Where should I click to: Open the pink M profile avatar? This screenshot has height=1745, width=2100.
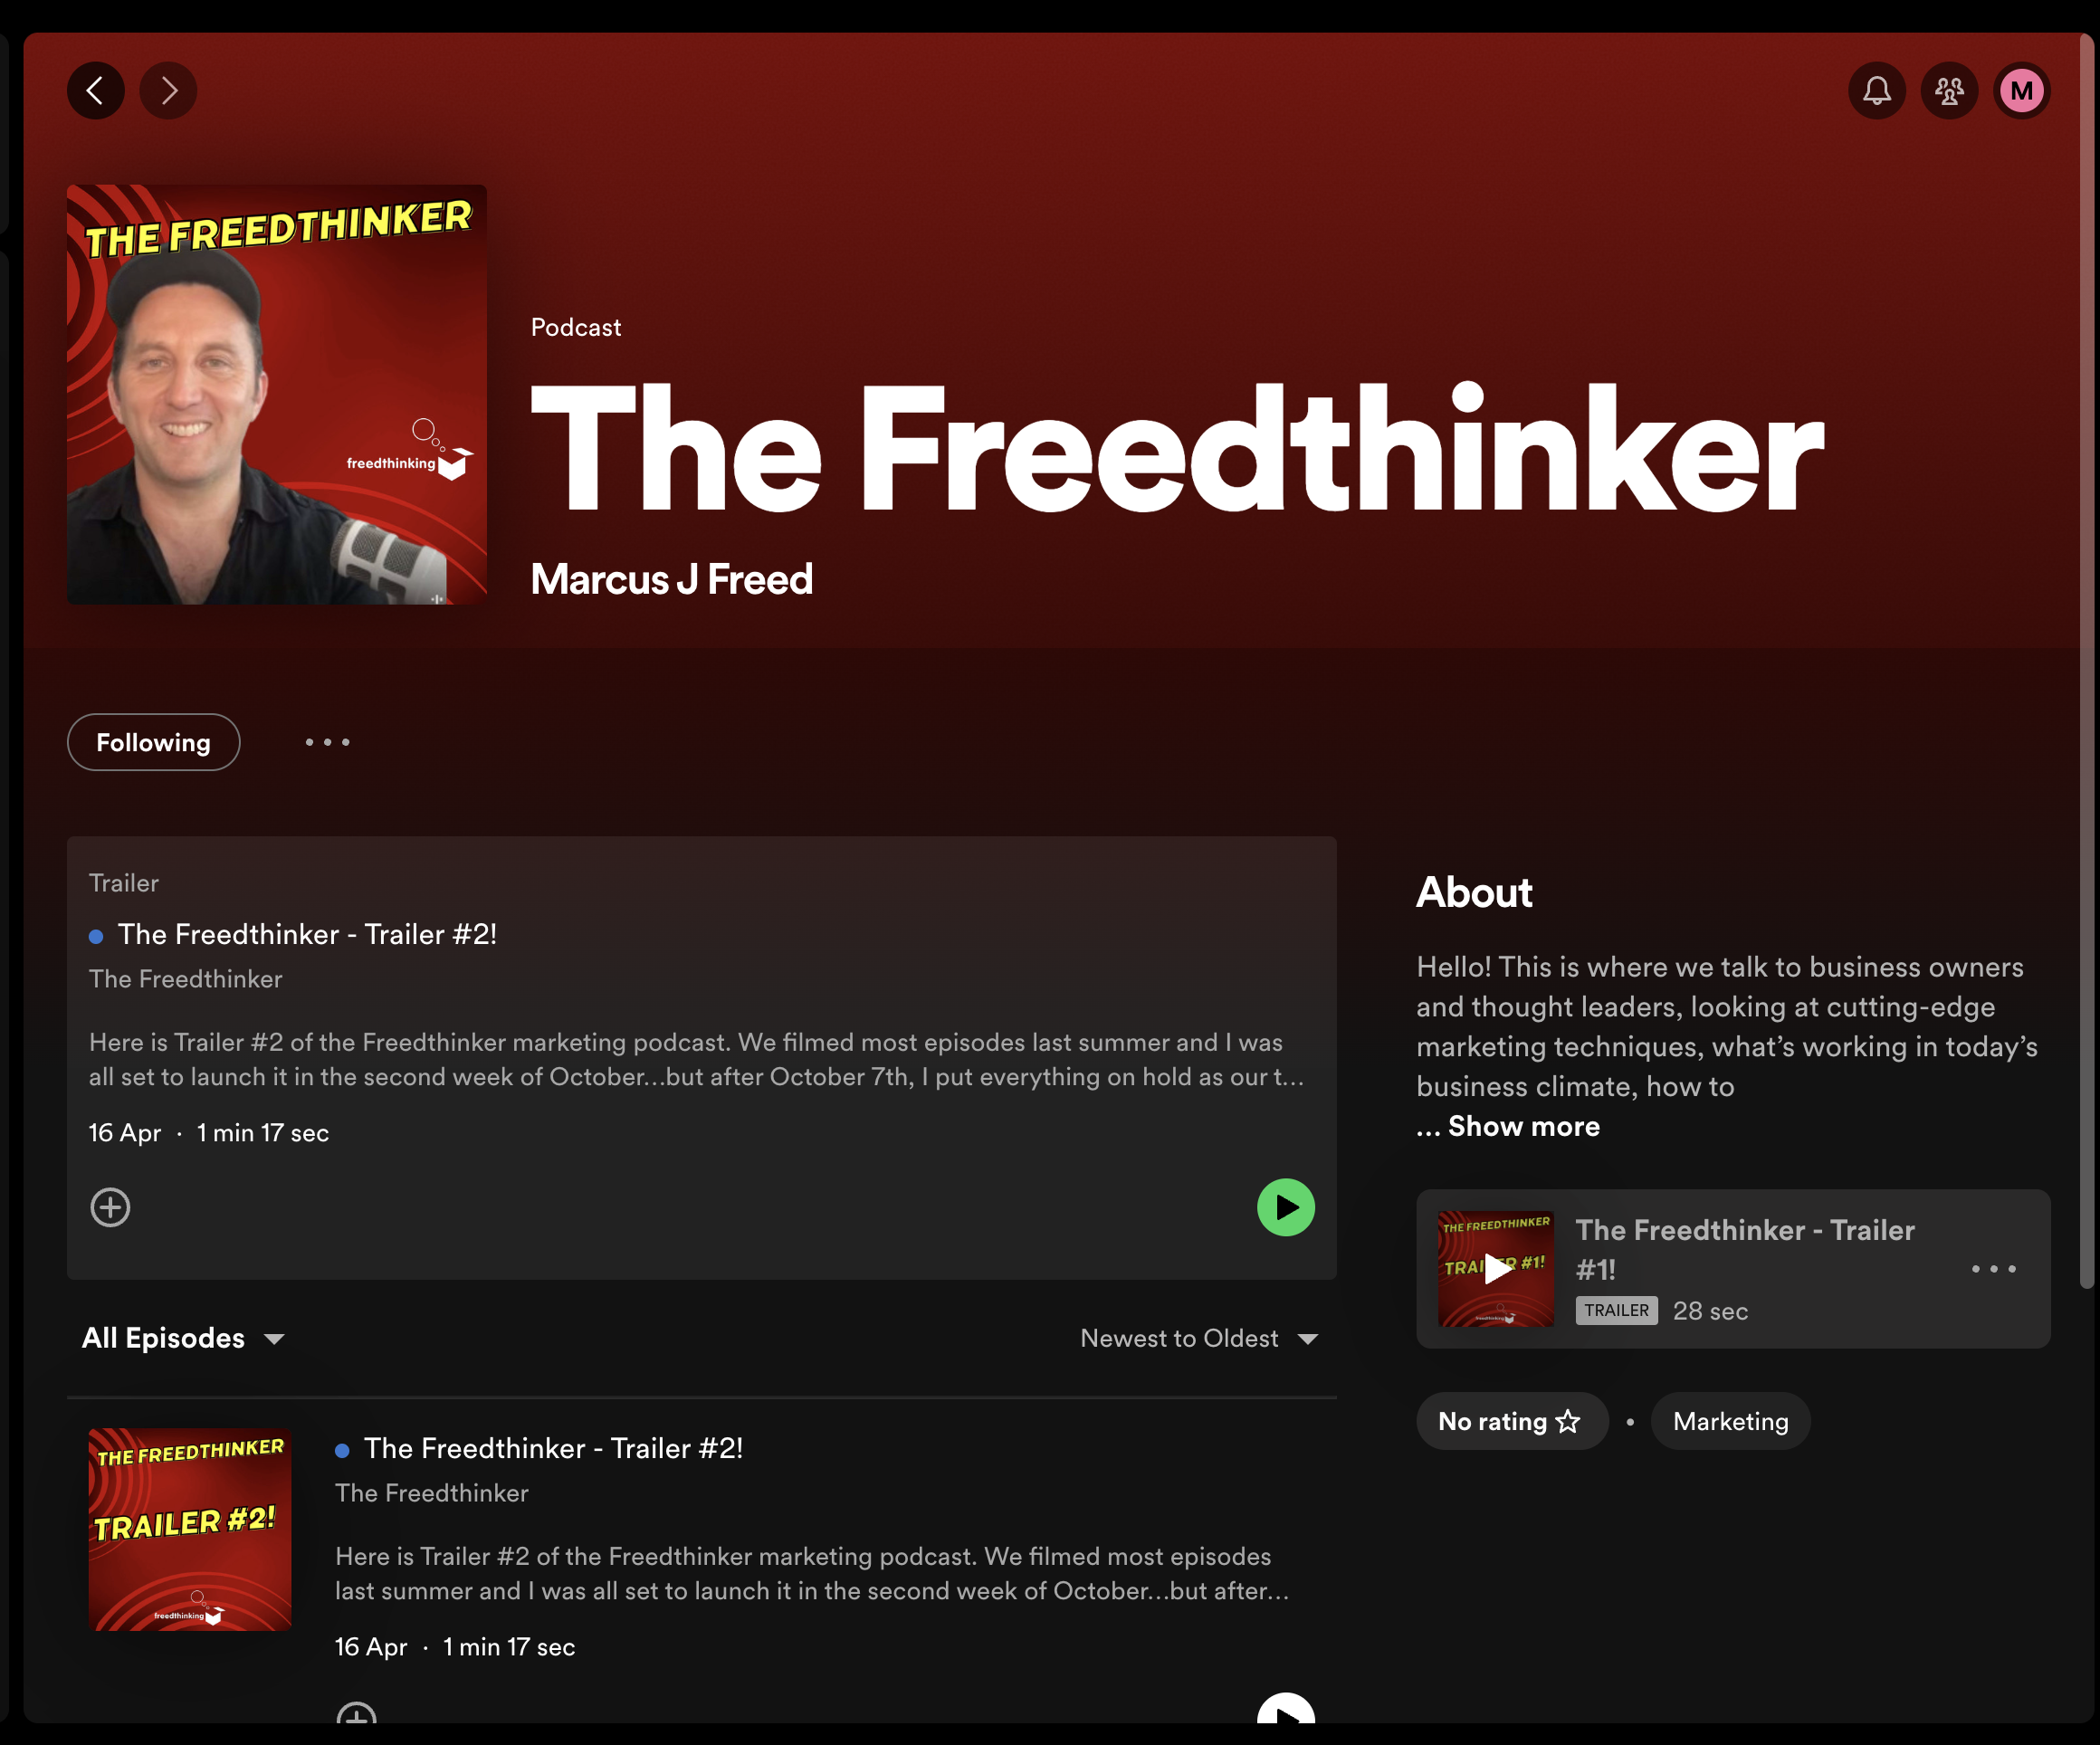point(2022,91)
